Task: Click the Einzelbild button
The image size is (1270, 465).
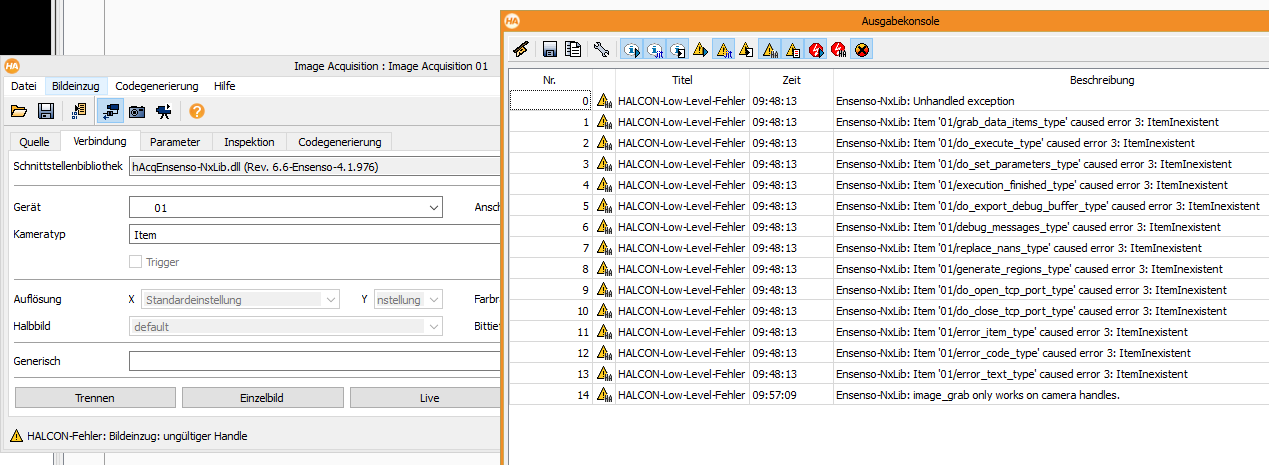Action: pos(263,398)
